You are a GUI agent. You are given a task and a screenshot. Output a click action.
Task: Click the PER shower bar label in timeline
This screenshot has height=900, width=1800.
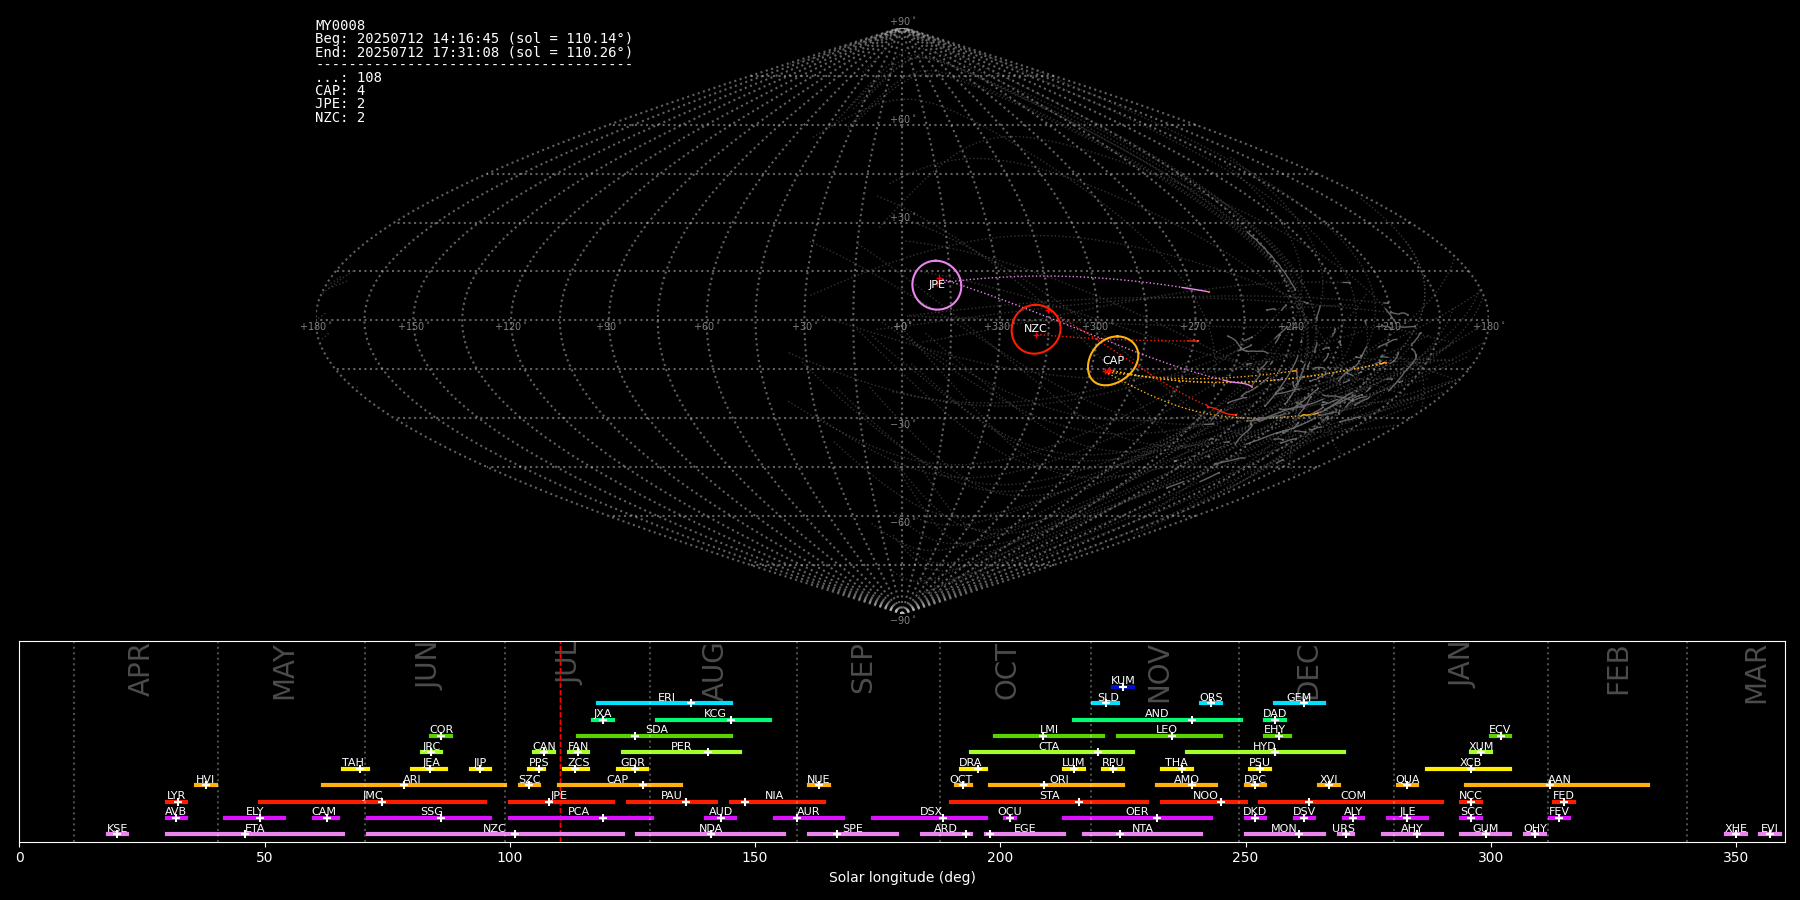[681, 746]
